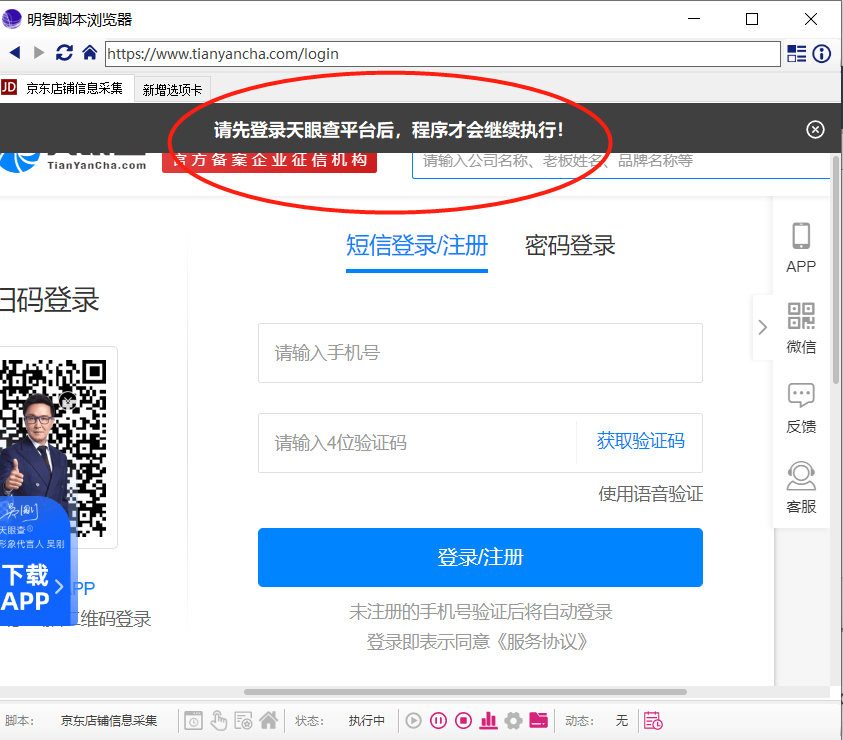843x740 pixels.
Task: Open the info icon beside the address bar
Action: click(x=821, y=53)
